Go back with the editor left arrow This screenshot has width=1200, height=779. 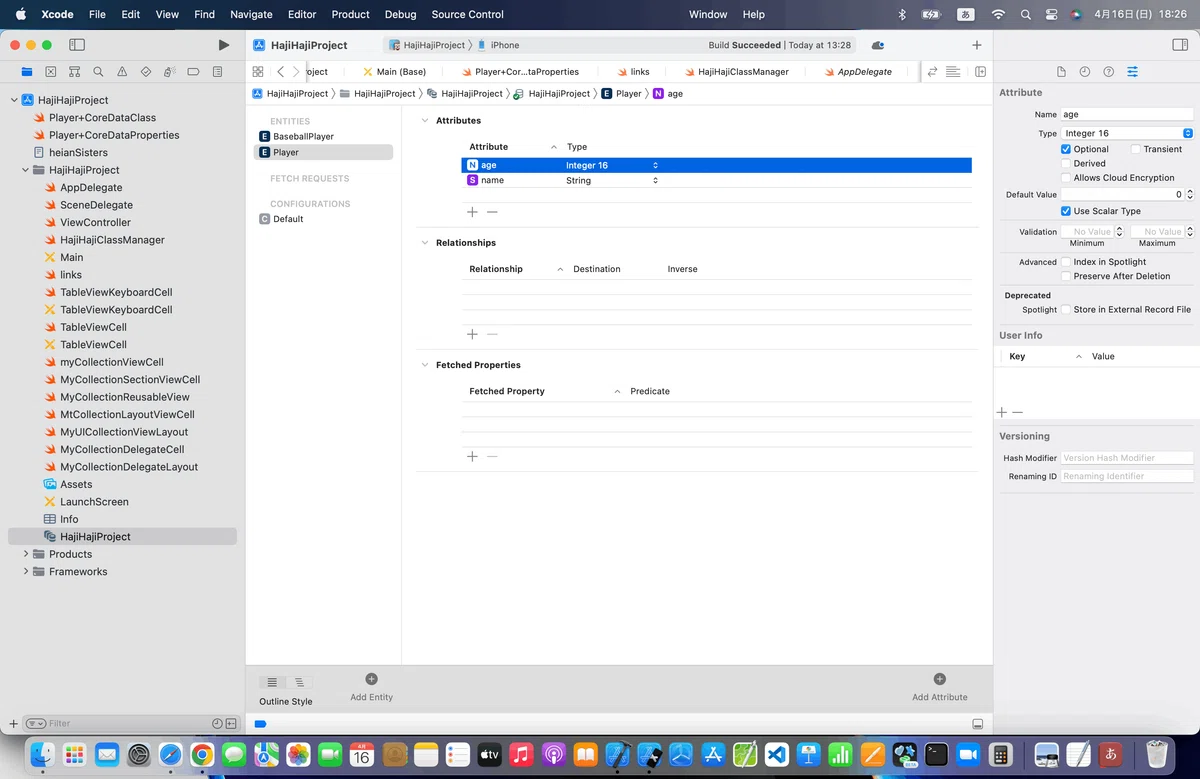click(281, 72)
